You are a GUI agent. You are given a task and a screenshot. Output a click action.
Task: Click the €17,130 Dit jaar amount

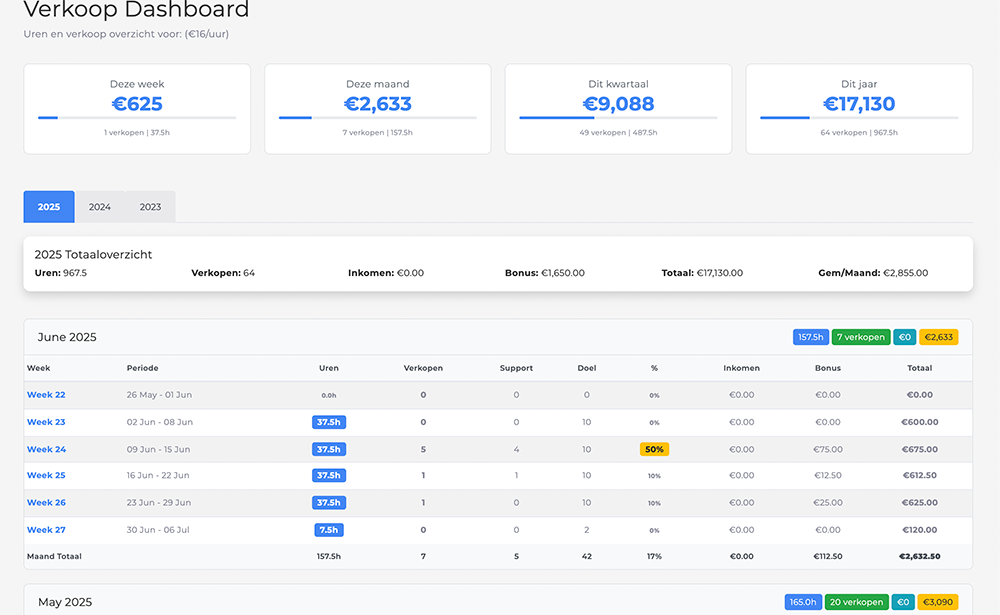pyautogui.click(x=859, y=104)
